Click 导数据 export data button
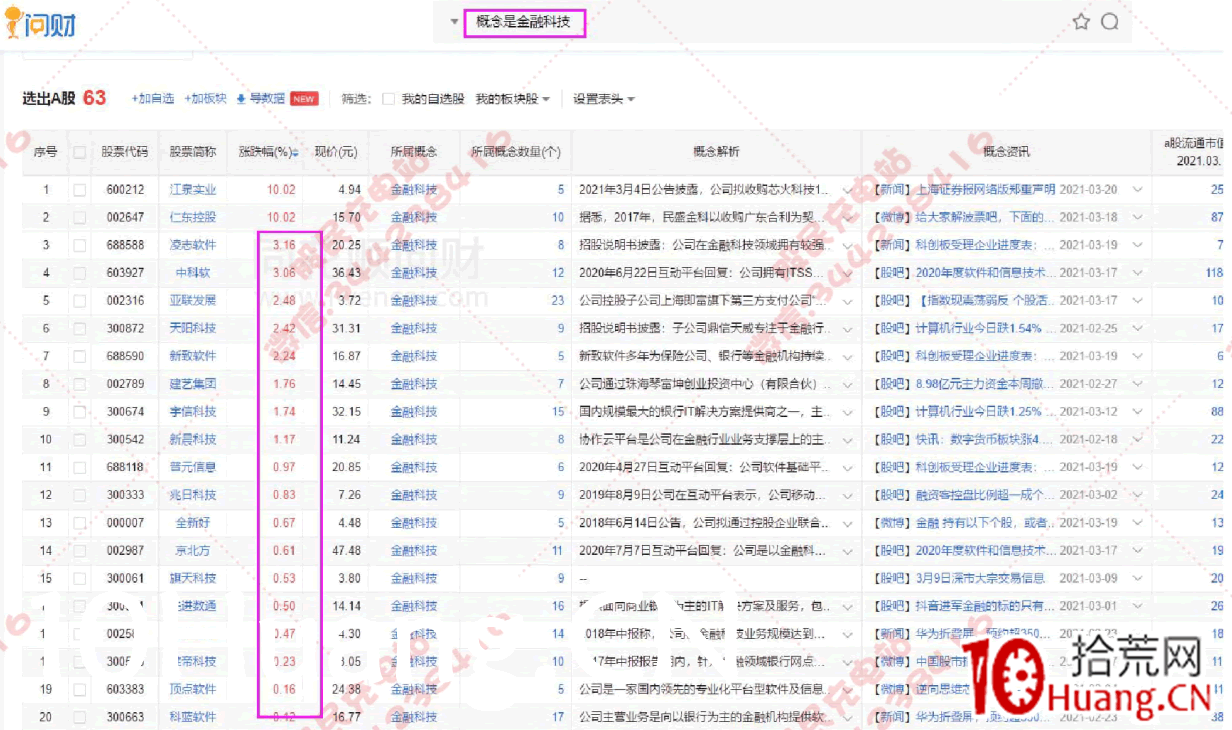This screenshot has width=1232, height=730. tap(262, 99)
